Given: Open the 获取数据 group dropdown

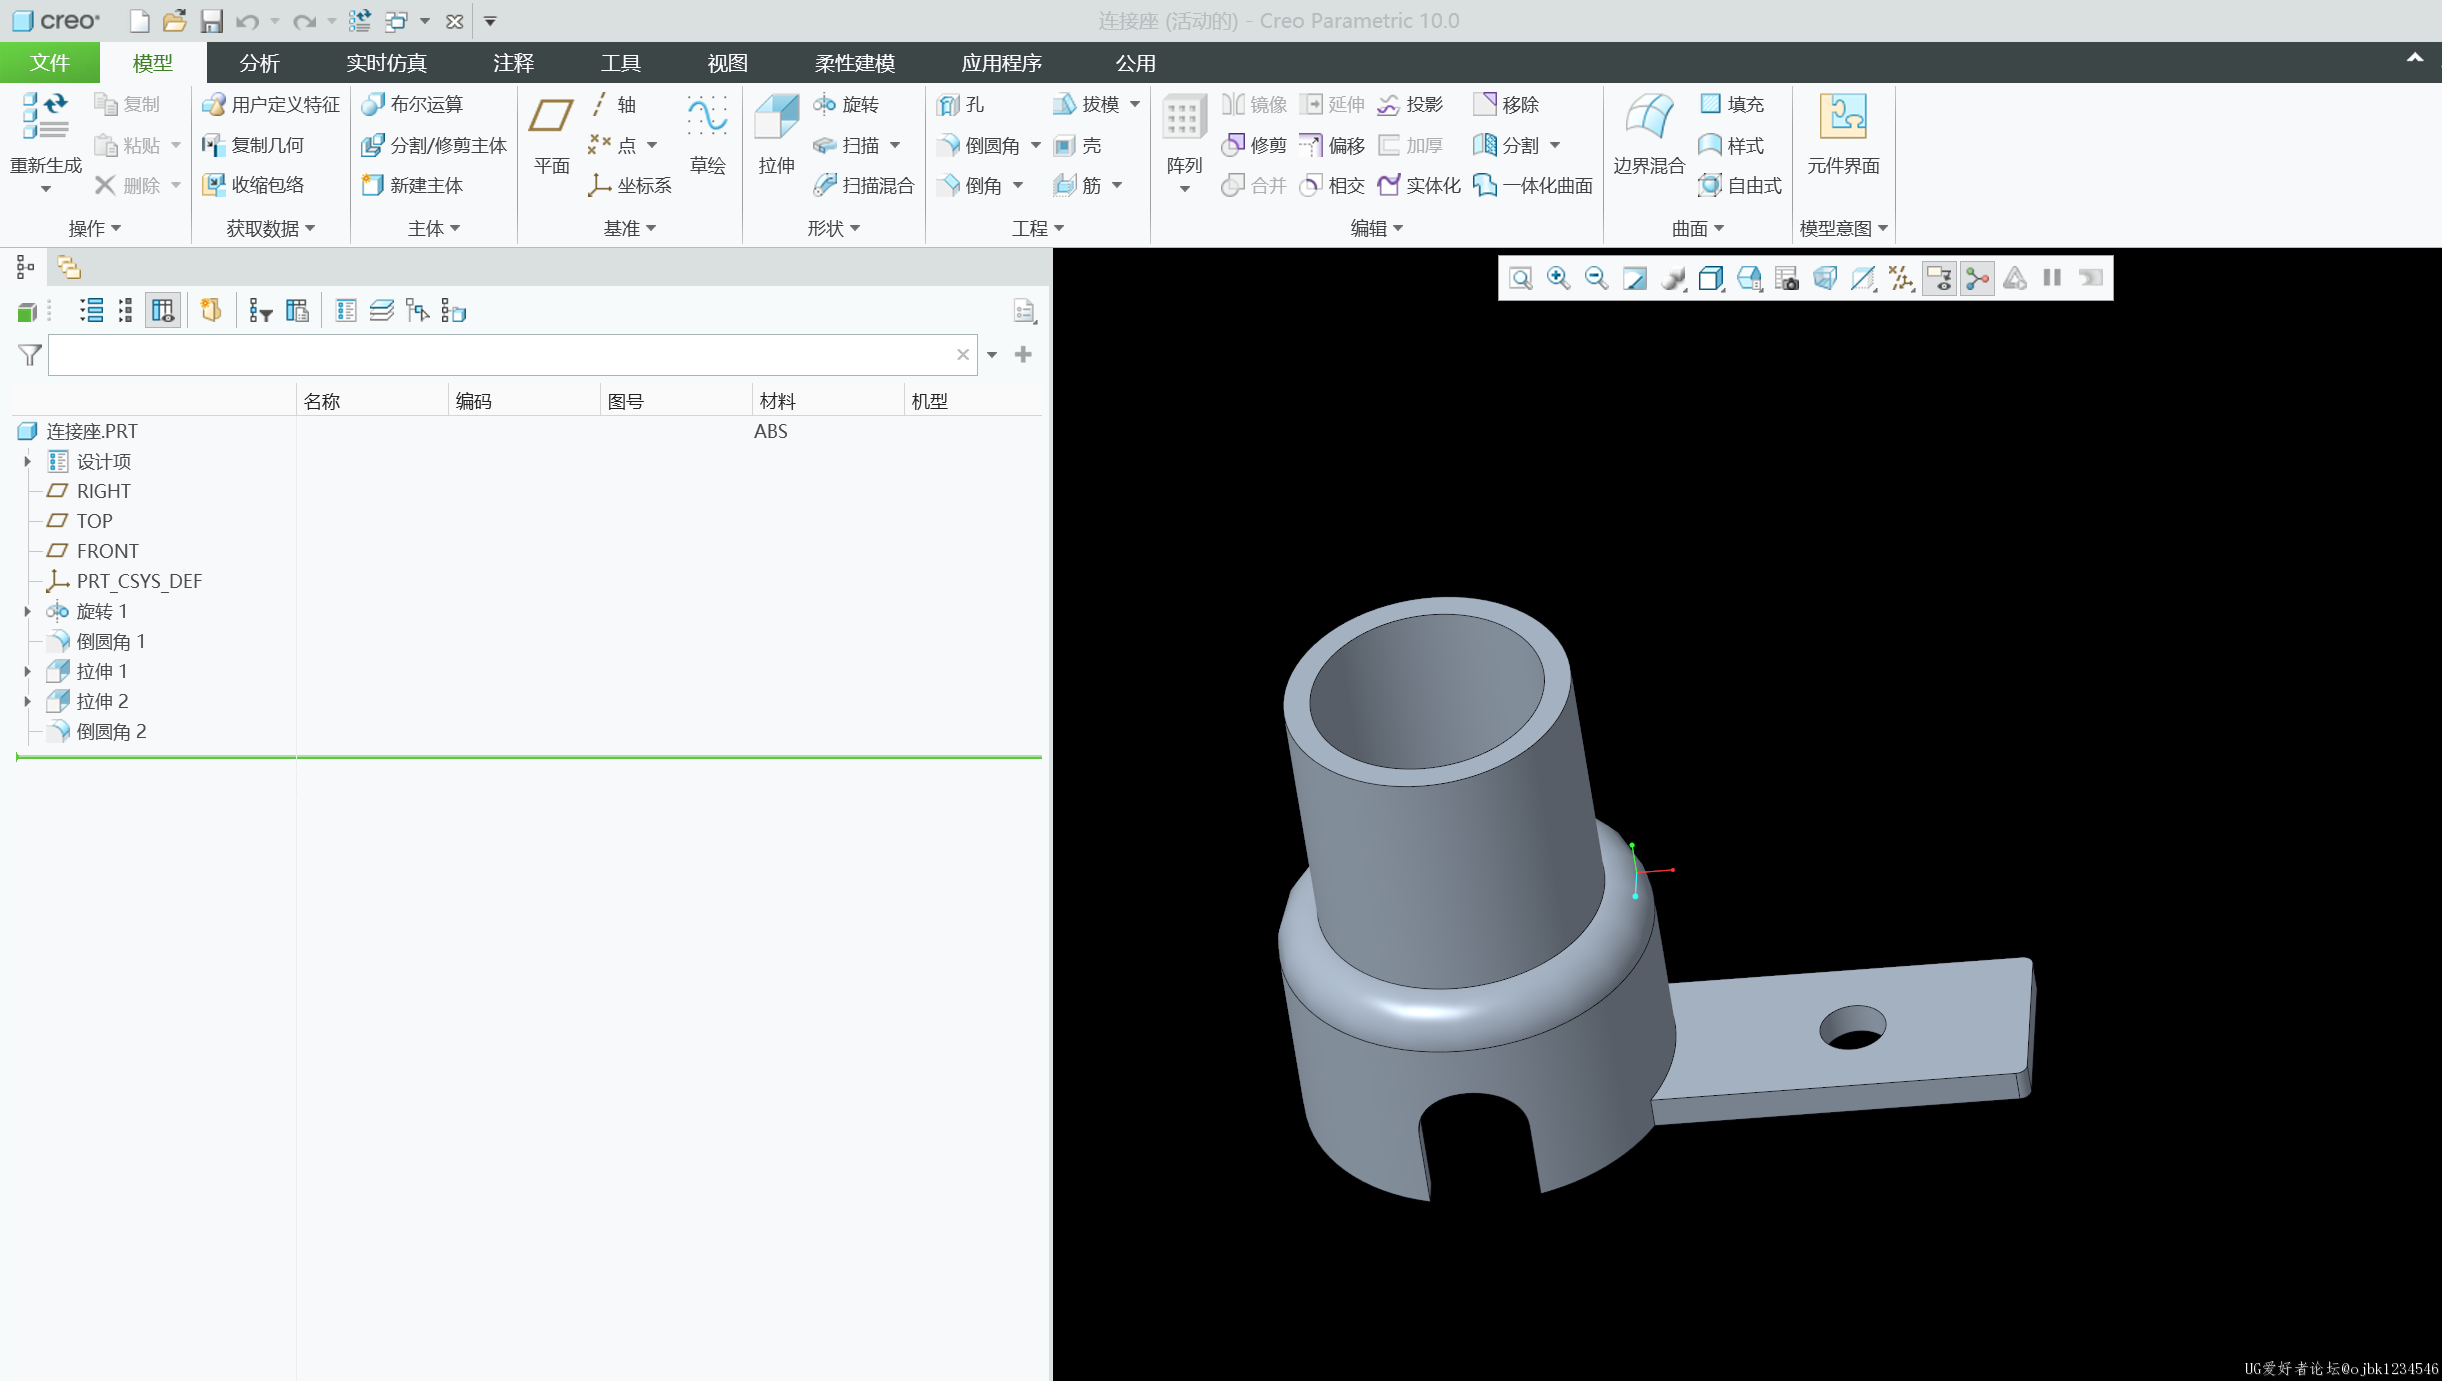Looking at the screenshot, I should tap(270, 228).
